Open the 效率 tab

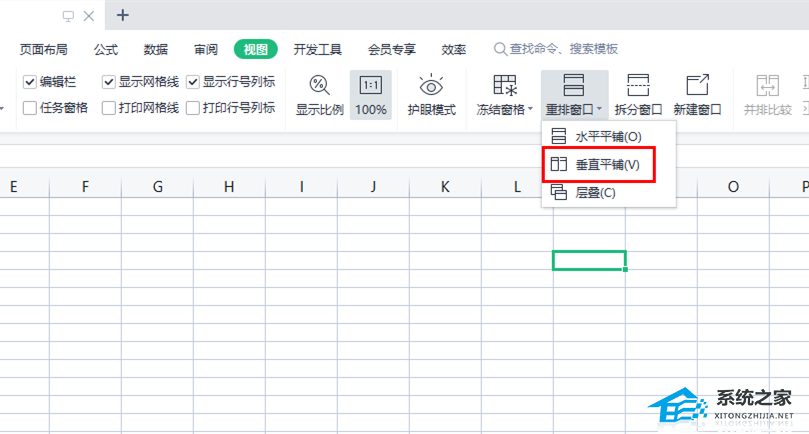tap(454, 50)
